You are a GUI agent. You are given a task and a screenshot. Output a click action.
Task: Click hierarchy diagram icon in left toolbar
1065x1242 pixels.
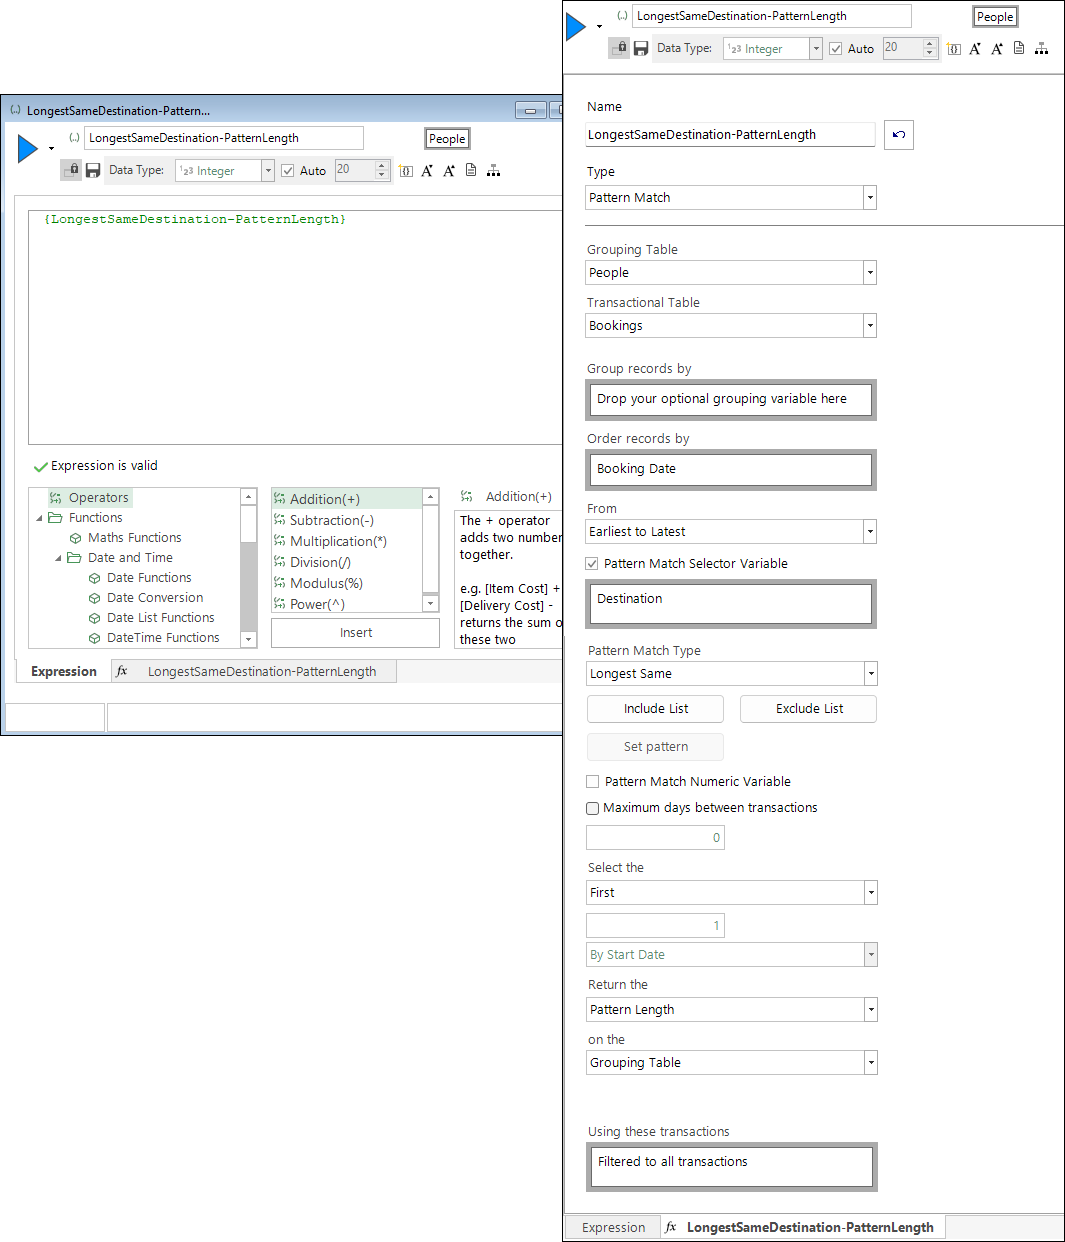[493, 171]
